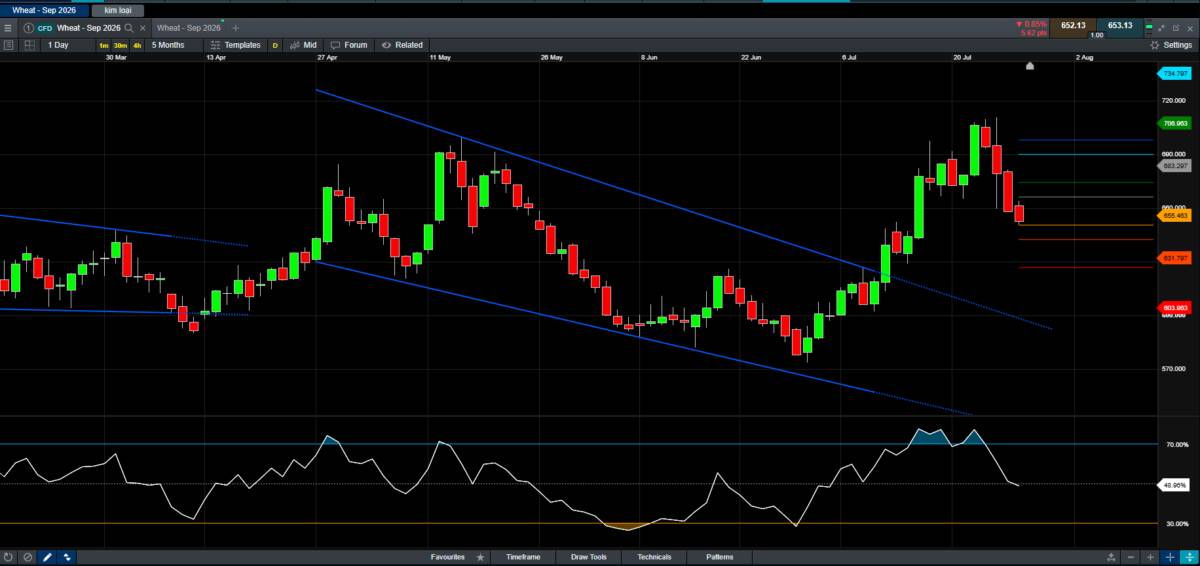Open the 5 Months range dropdown
The width and height of the screenshot is (1200, 566).
[x=168, y=45]
